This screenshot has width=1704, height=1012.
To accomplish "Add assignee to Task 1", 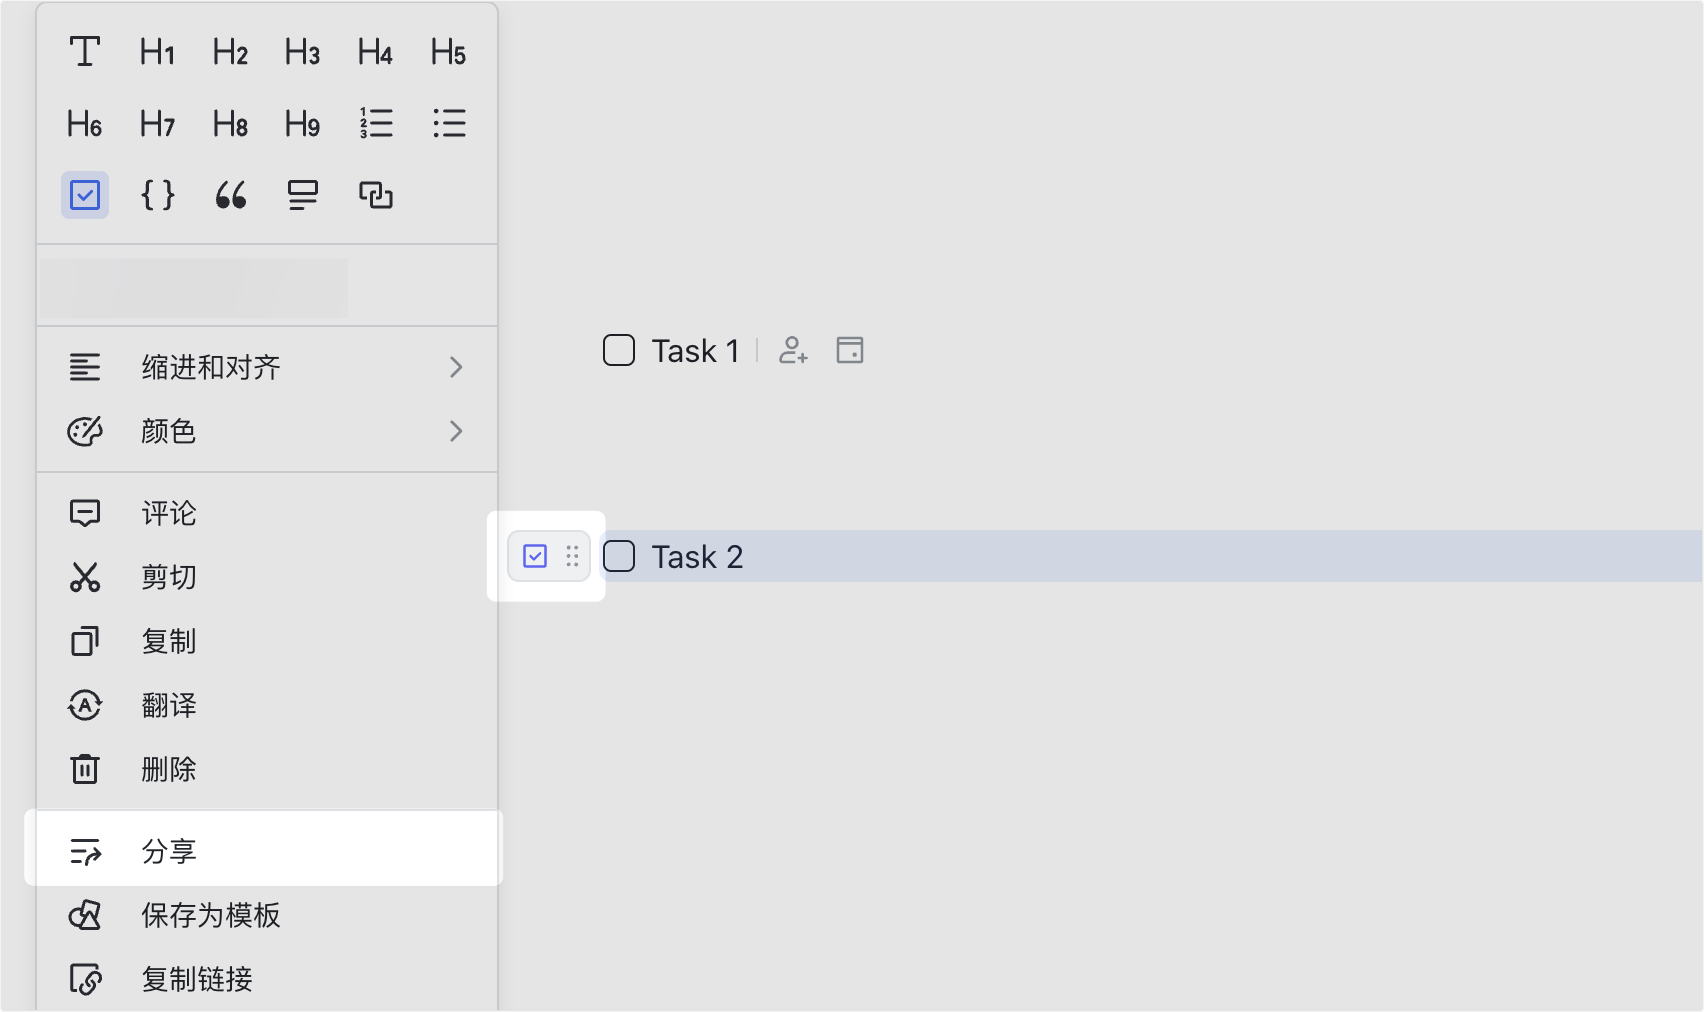I will 793,351.
